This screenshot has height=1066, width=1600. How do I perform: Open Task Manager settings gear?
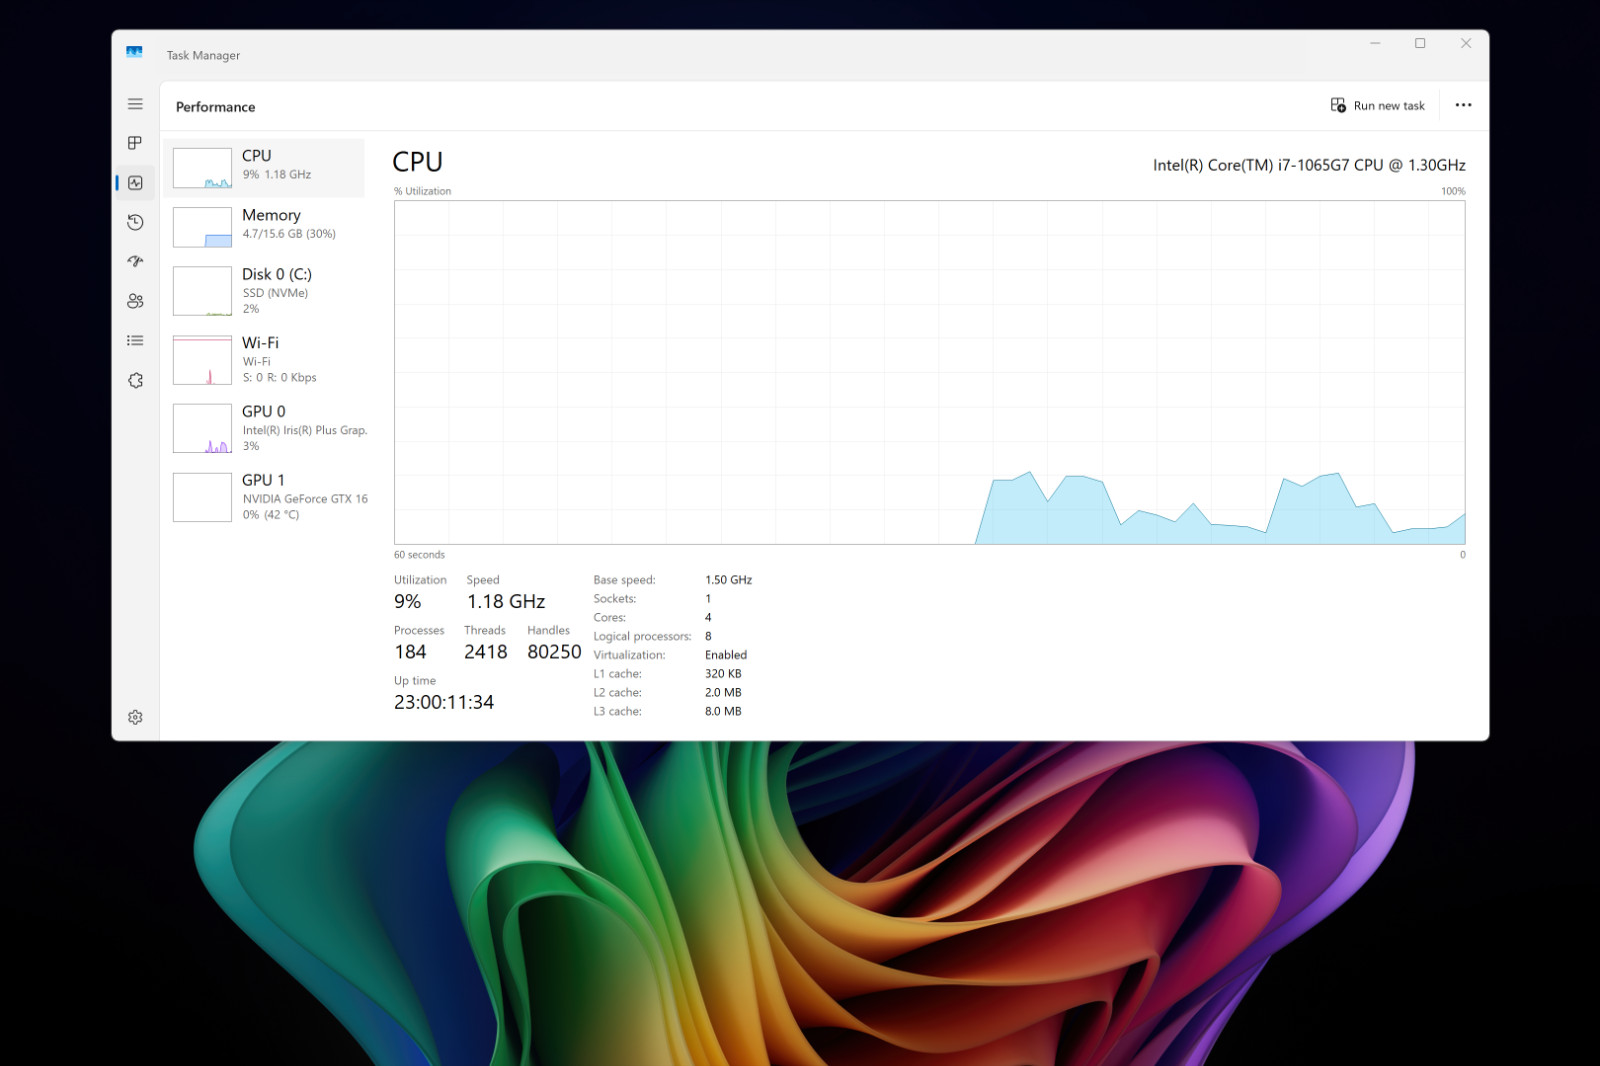pos(135,717)
